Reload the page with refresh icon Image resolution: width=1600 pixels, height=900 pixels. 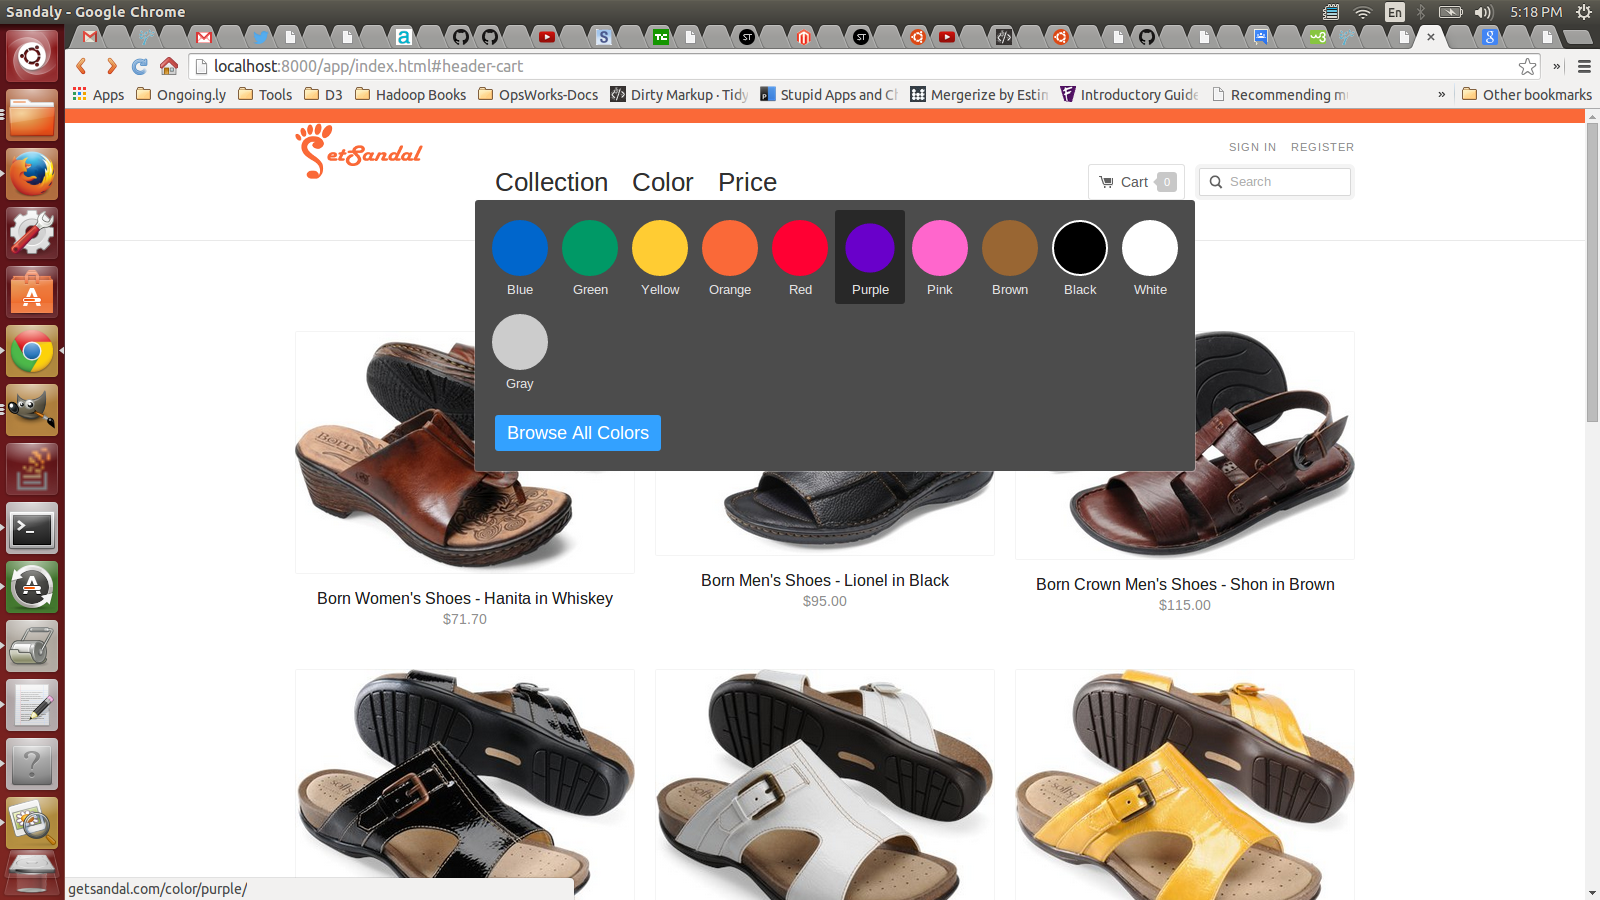(x=140, y=66)
